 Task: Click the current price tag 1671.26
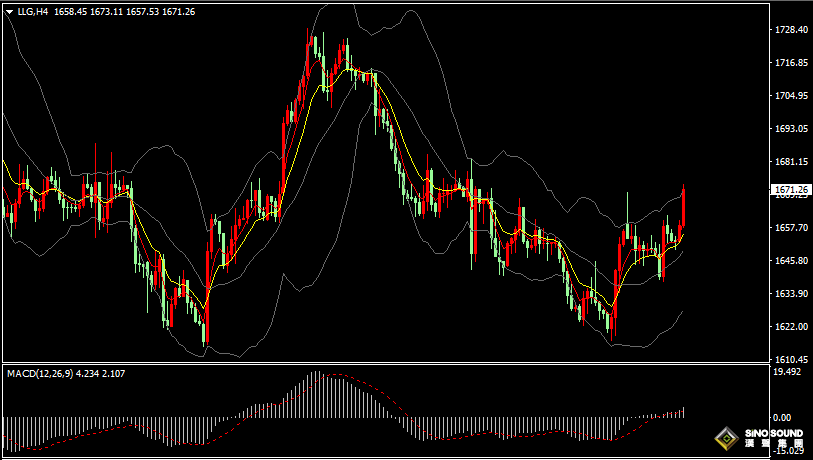click(791, 189)
